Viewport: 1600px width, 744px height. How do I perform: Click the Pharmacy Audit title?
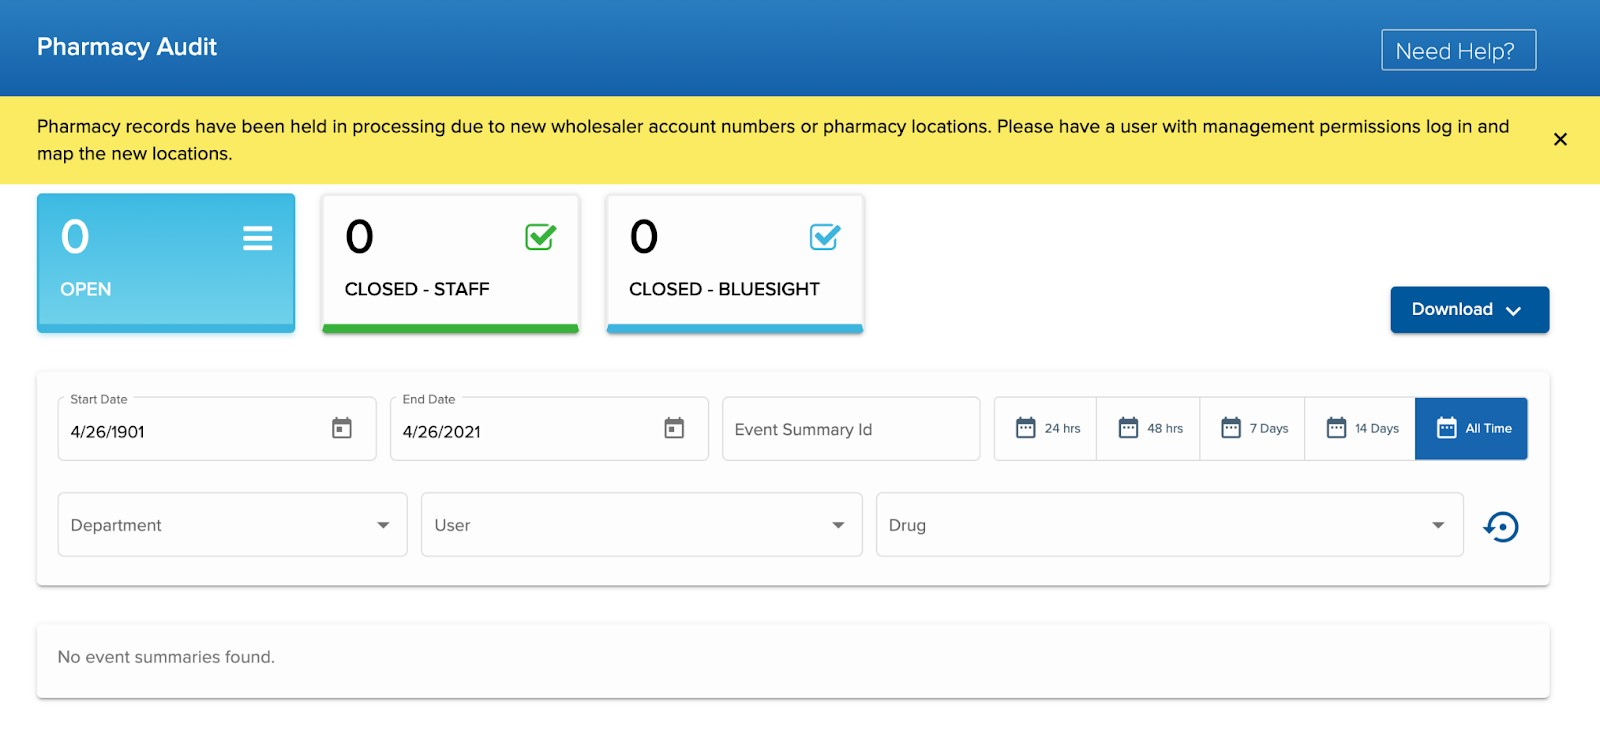tap(127, 47)
